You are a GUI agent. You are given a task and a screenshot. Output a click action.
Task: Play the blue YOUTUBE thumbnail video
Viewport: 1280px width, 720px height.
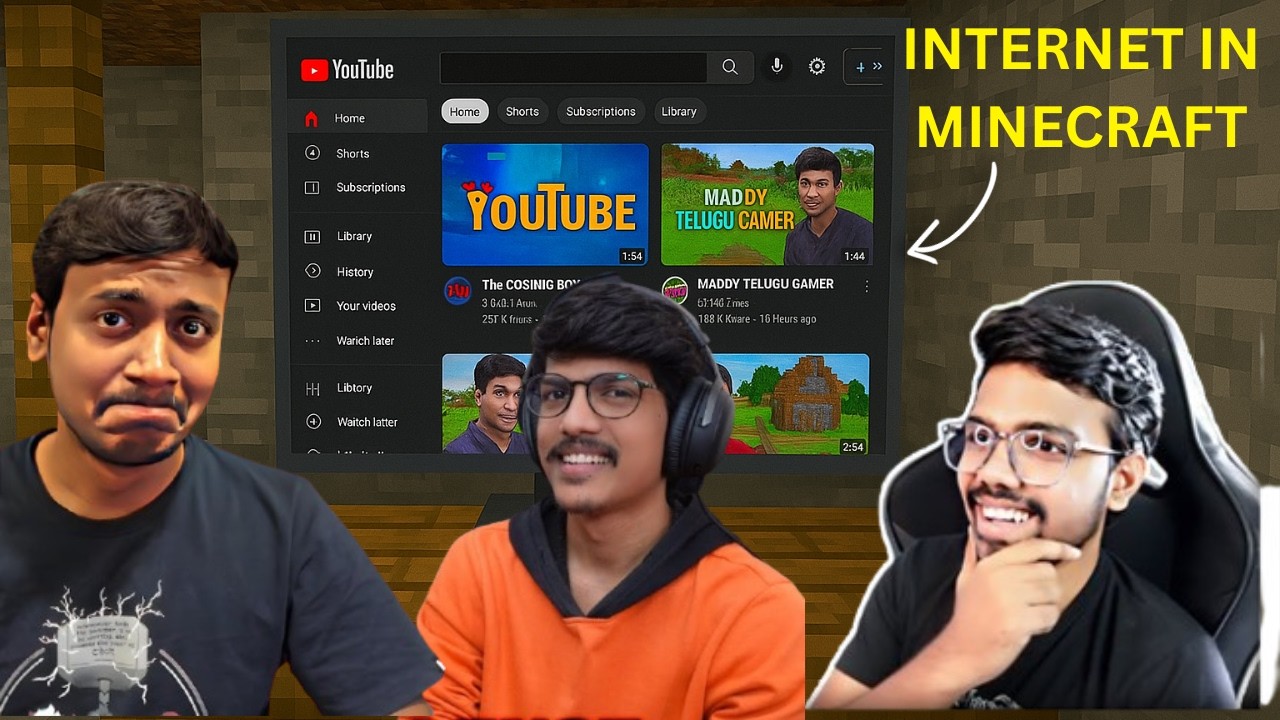tap(545, 204)
